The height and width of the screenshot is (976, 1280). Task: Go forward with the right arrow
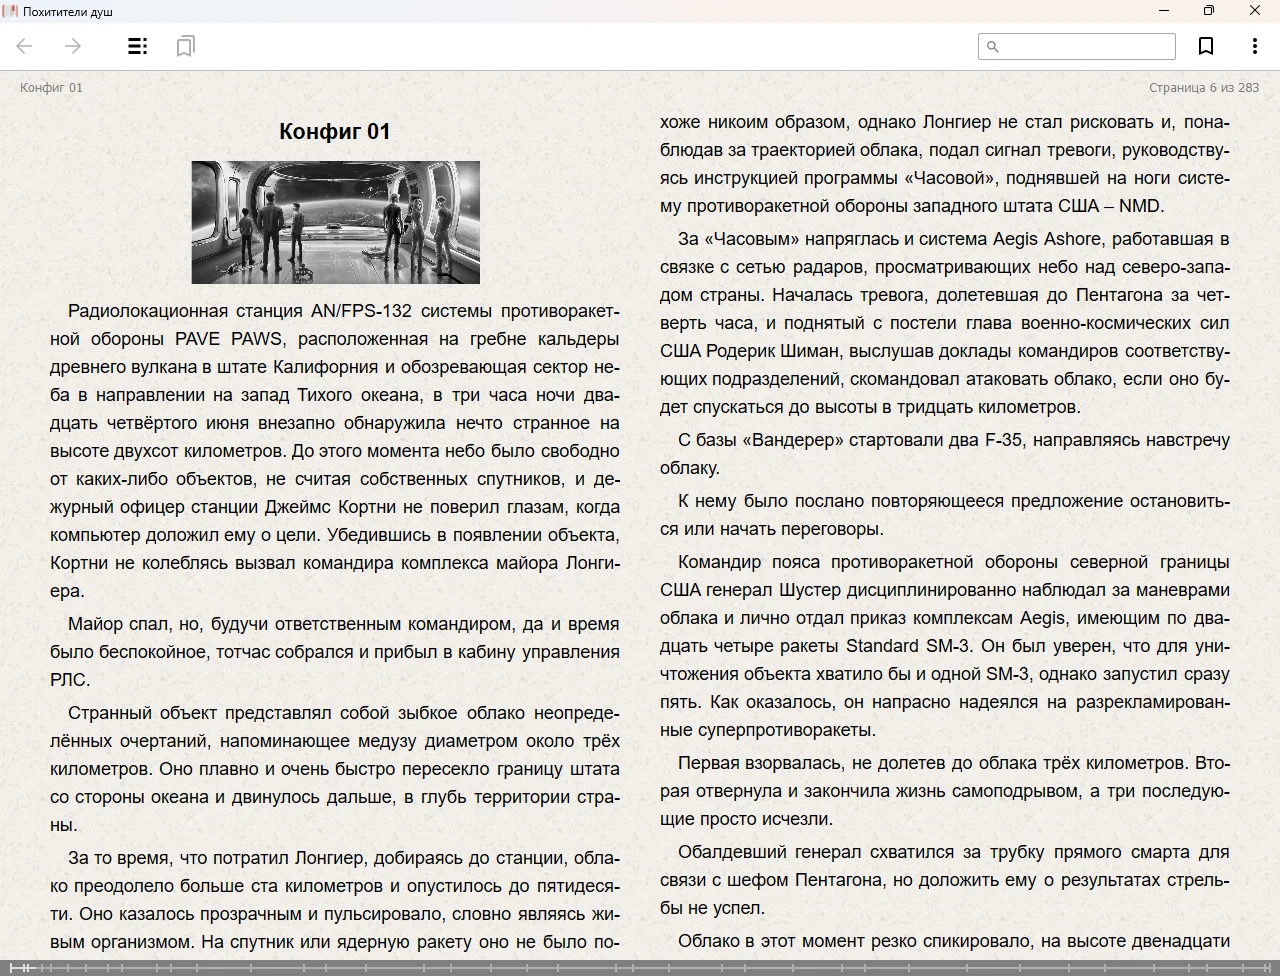(x=73, y=46)
